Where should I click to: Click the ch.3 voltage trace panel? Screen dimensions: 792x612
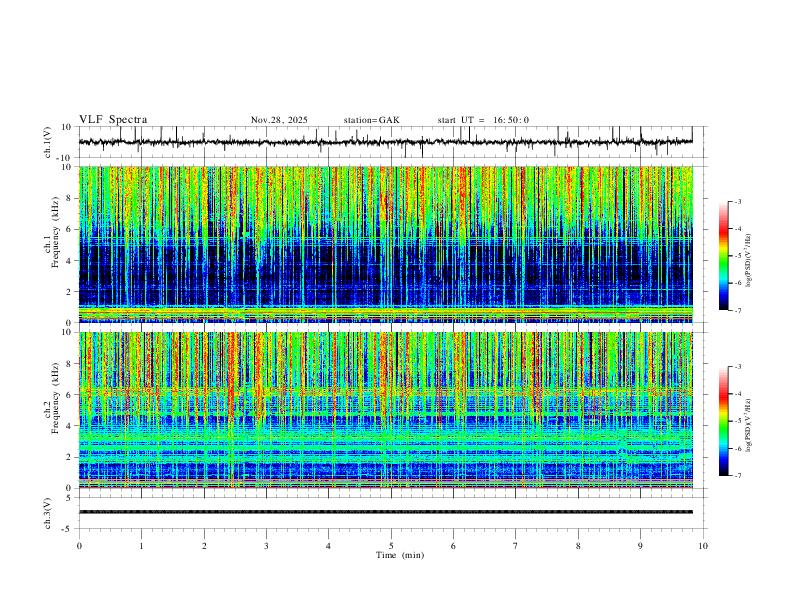coord(392,513)
